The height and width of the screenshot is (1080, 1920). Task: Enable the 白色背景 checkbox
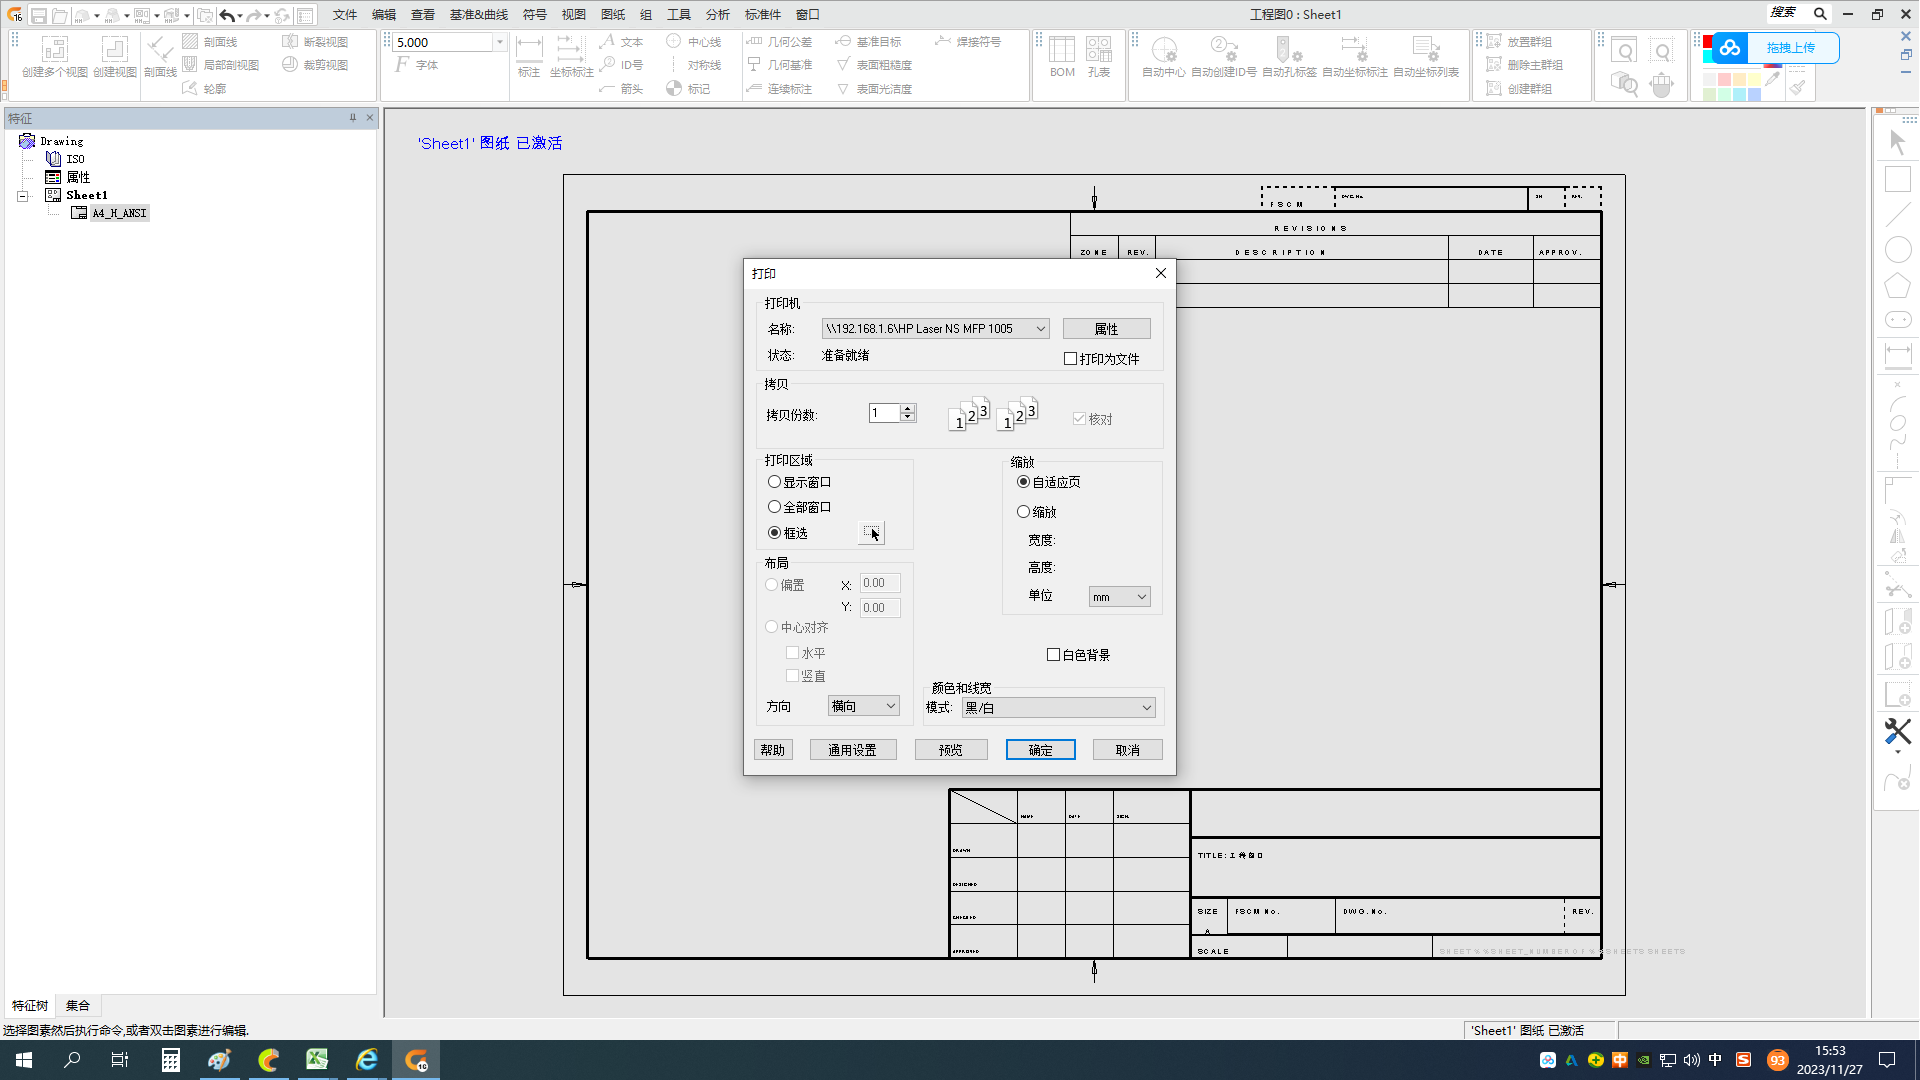tap(1053, 655)
